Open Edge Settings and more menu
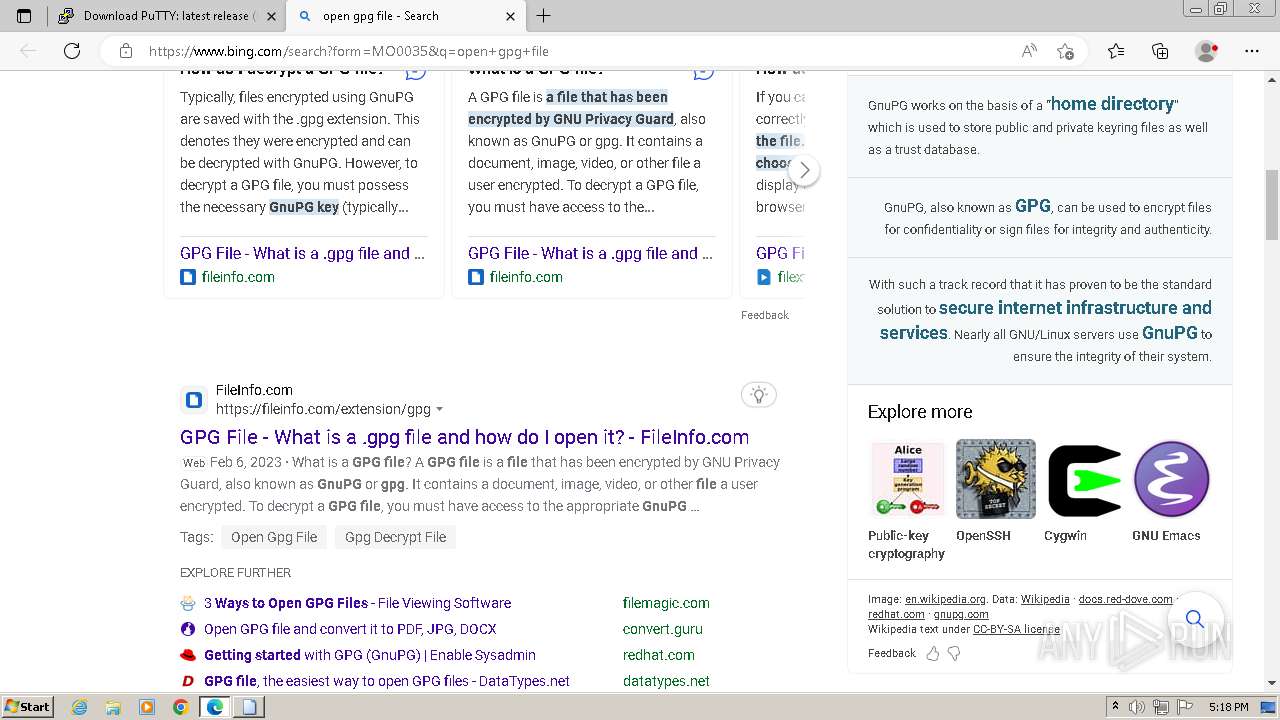 [1252, 51]
